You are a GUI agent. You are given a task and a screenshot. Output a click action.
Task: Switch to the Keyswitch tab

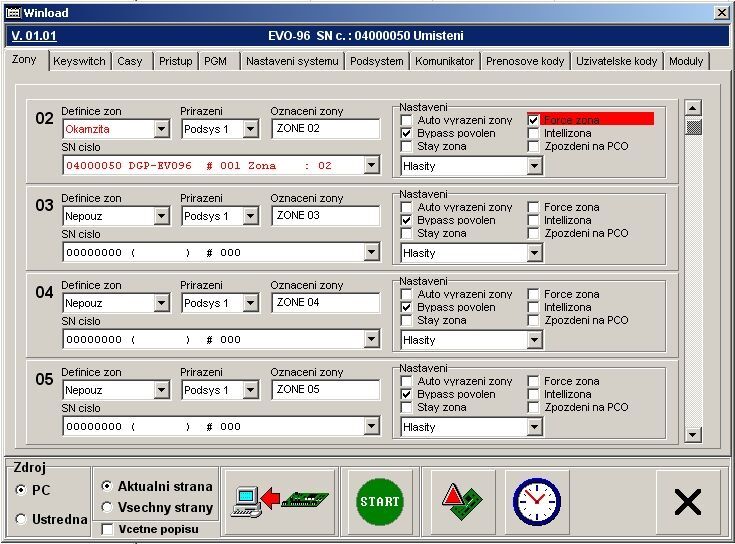tap(79, 61)
